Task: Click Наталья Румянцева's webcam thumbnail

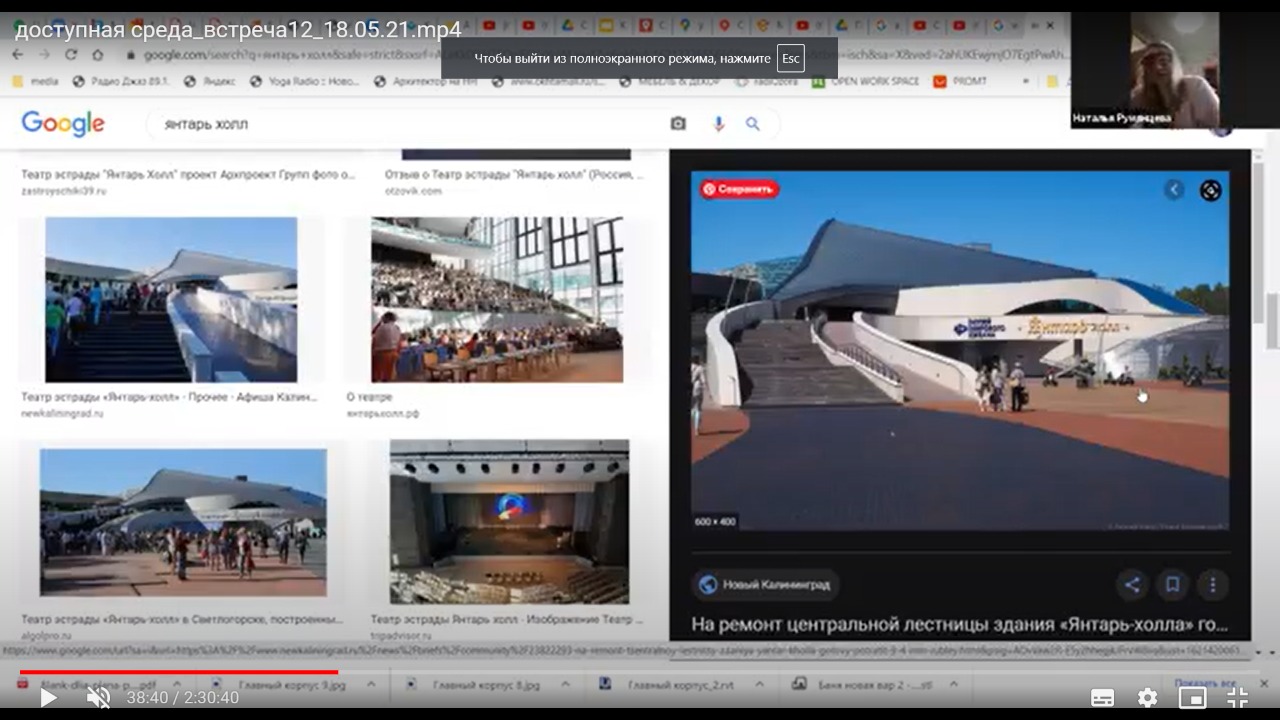Action: 1174,70
